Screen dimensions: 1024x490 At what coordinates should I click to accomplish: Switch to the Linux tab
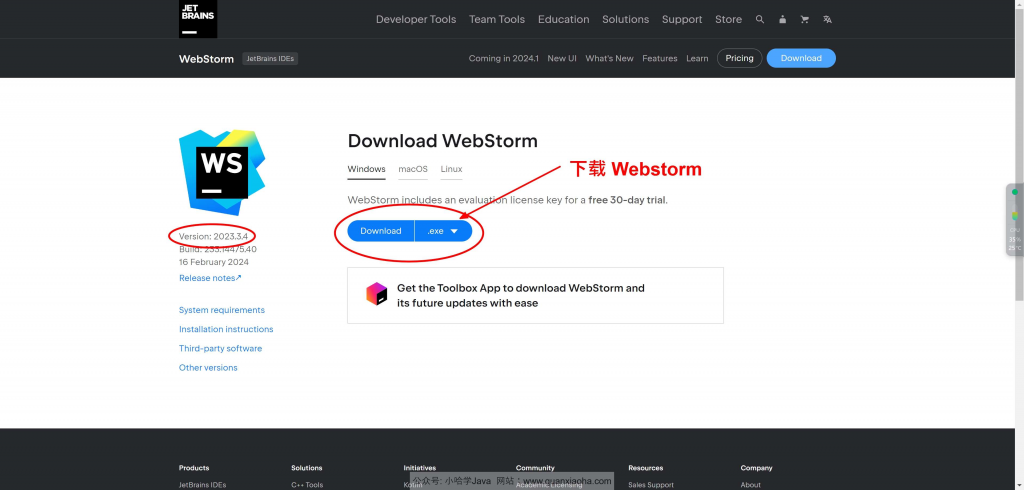451,169
